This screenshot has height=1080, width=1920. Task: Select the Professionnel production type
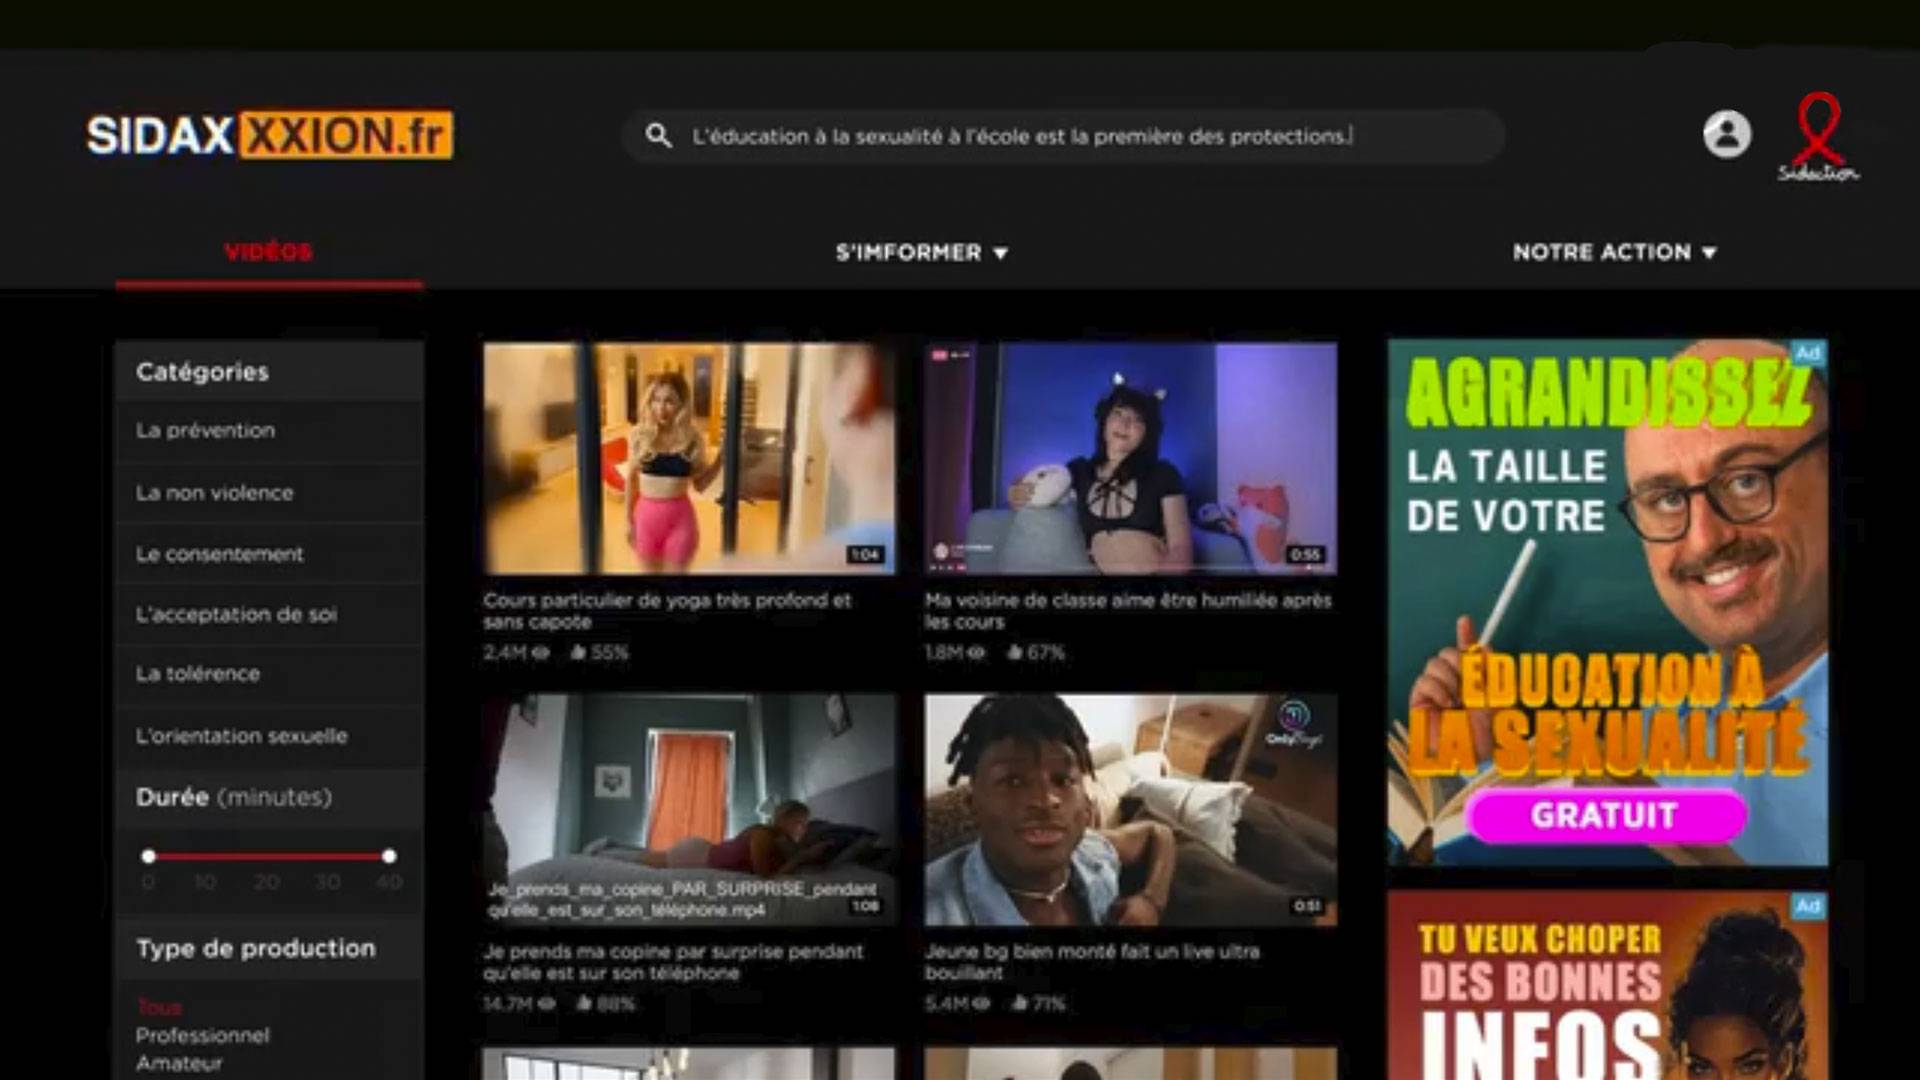[x=203, y=1035]
